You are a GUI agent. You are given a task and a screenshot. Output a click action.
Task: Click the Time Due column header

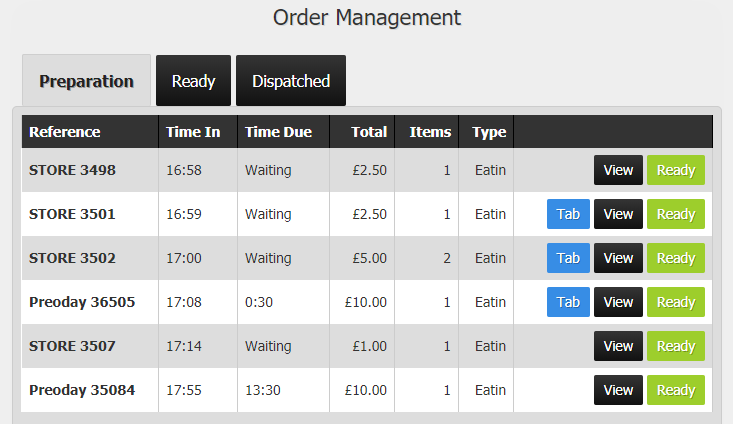283,132
